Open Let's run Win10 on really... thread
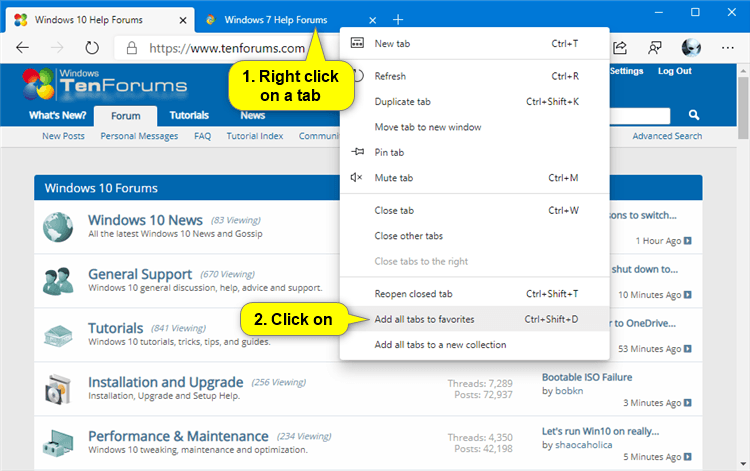 600,431
